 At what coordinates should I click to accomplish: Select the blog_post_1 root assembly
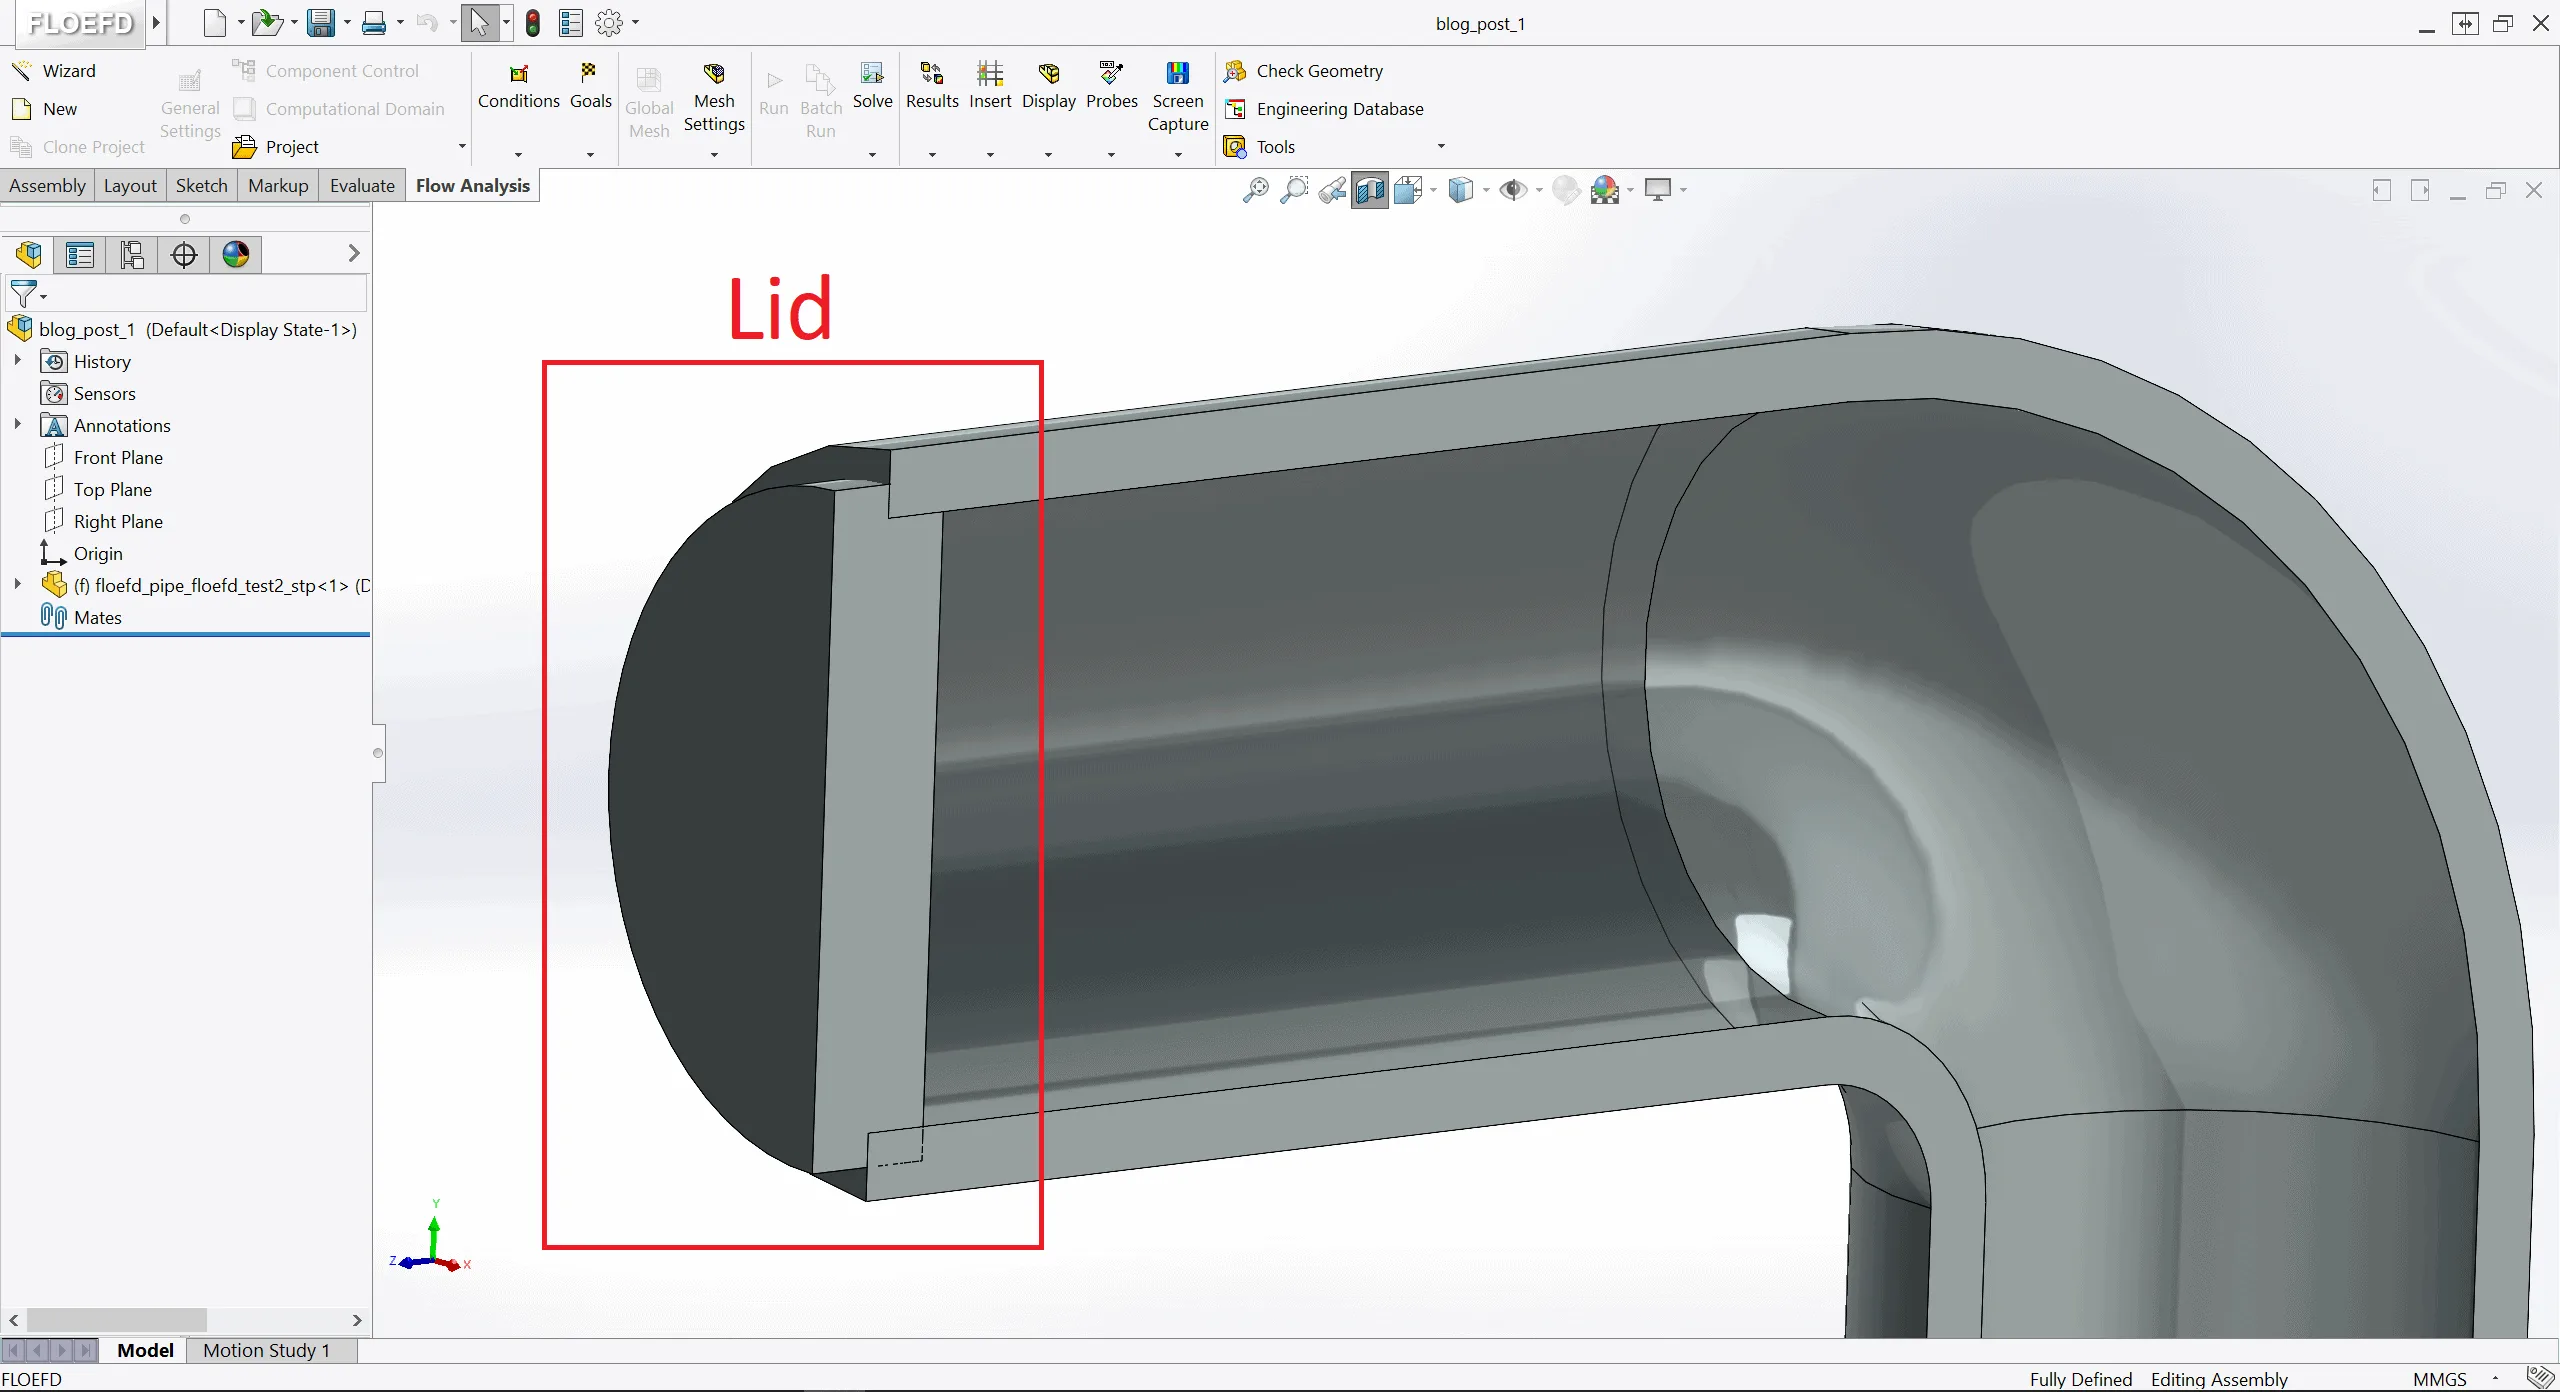(x=183, y=329)
